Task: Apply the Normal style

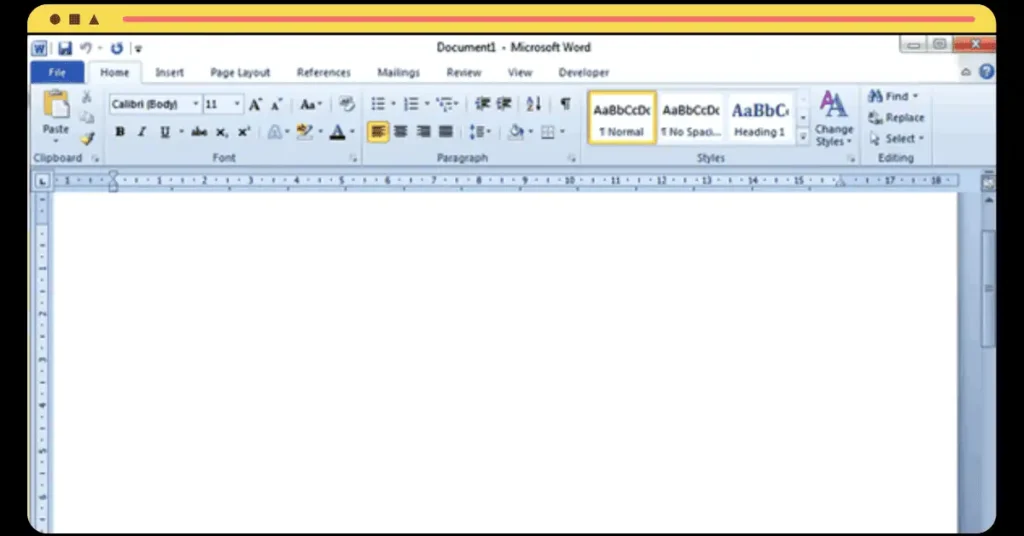Action: coord(622,118)
